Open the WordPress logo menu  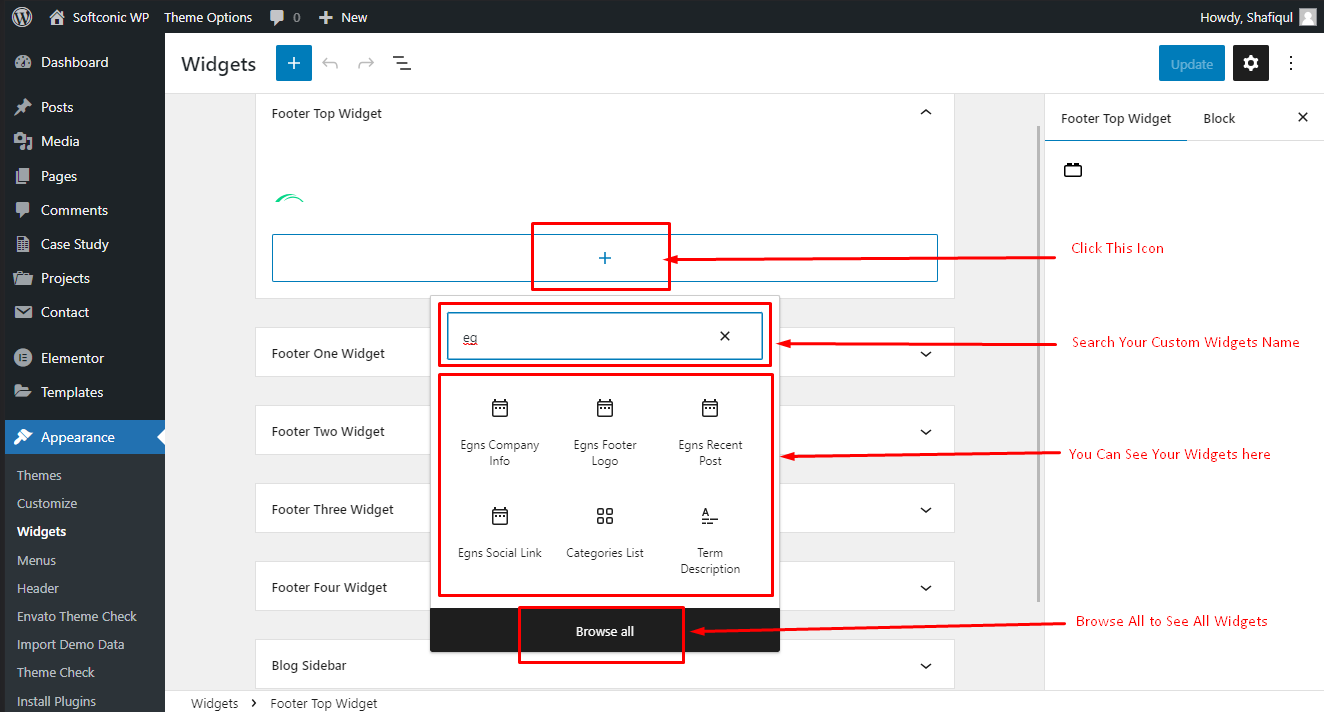click(22, 17)
